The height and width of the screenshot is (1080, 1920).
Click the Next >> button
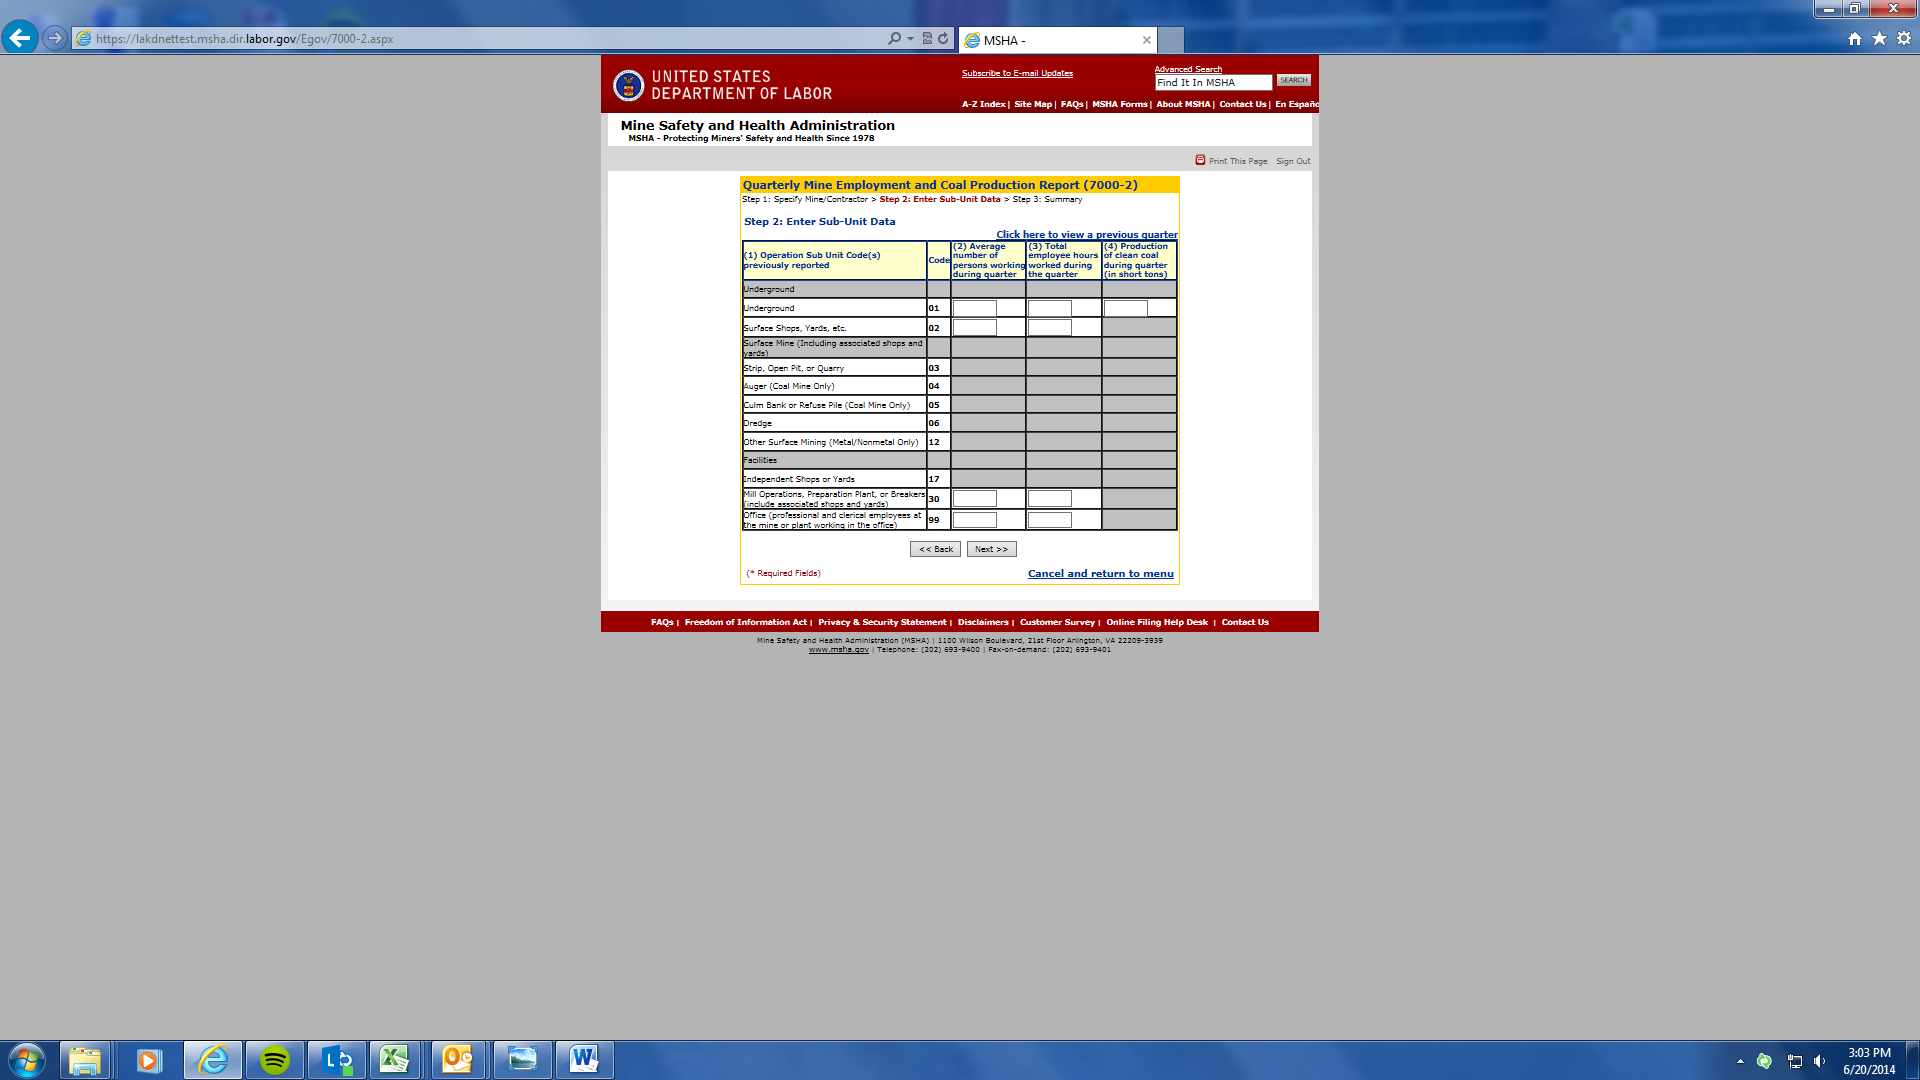click(x=991, y=549)
